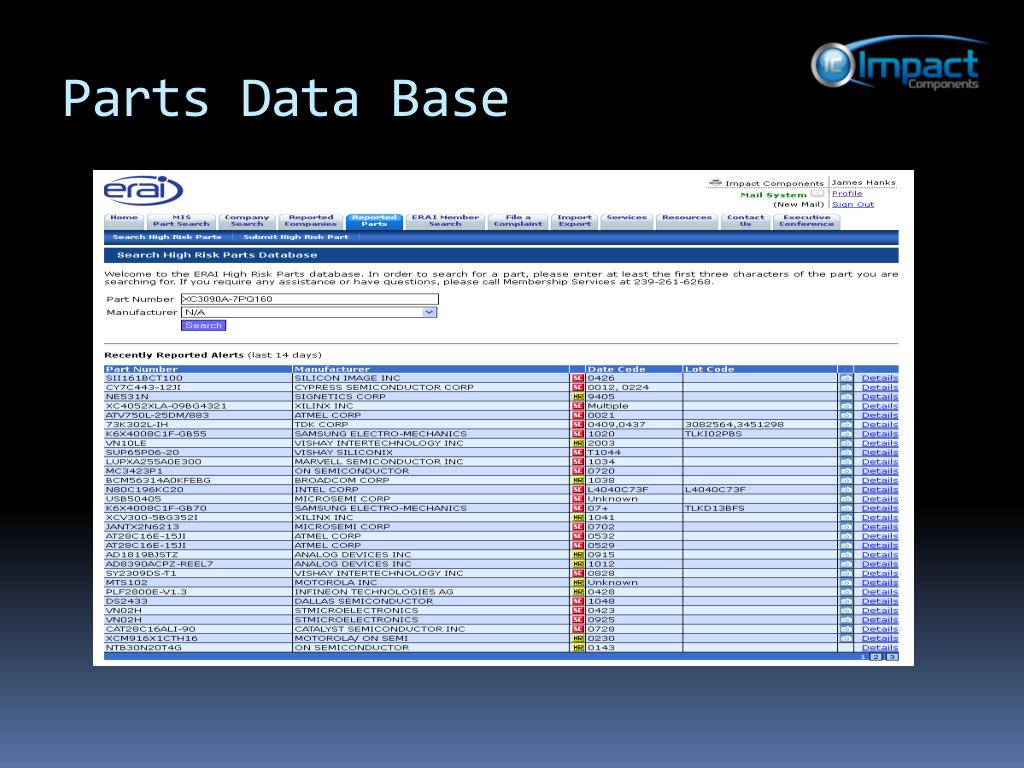This screenshot has height=768, width=1024.
Task: Open image icon for JANTX2N6213 row
Action: [x=846, y=526]
